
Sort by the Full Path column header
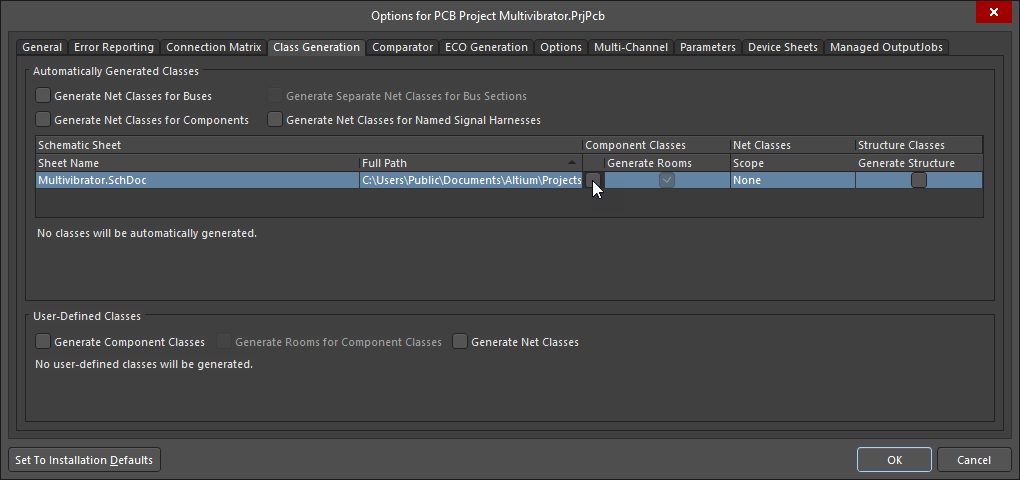click(468, 163)
